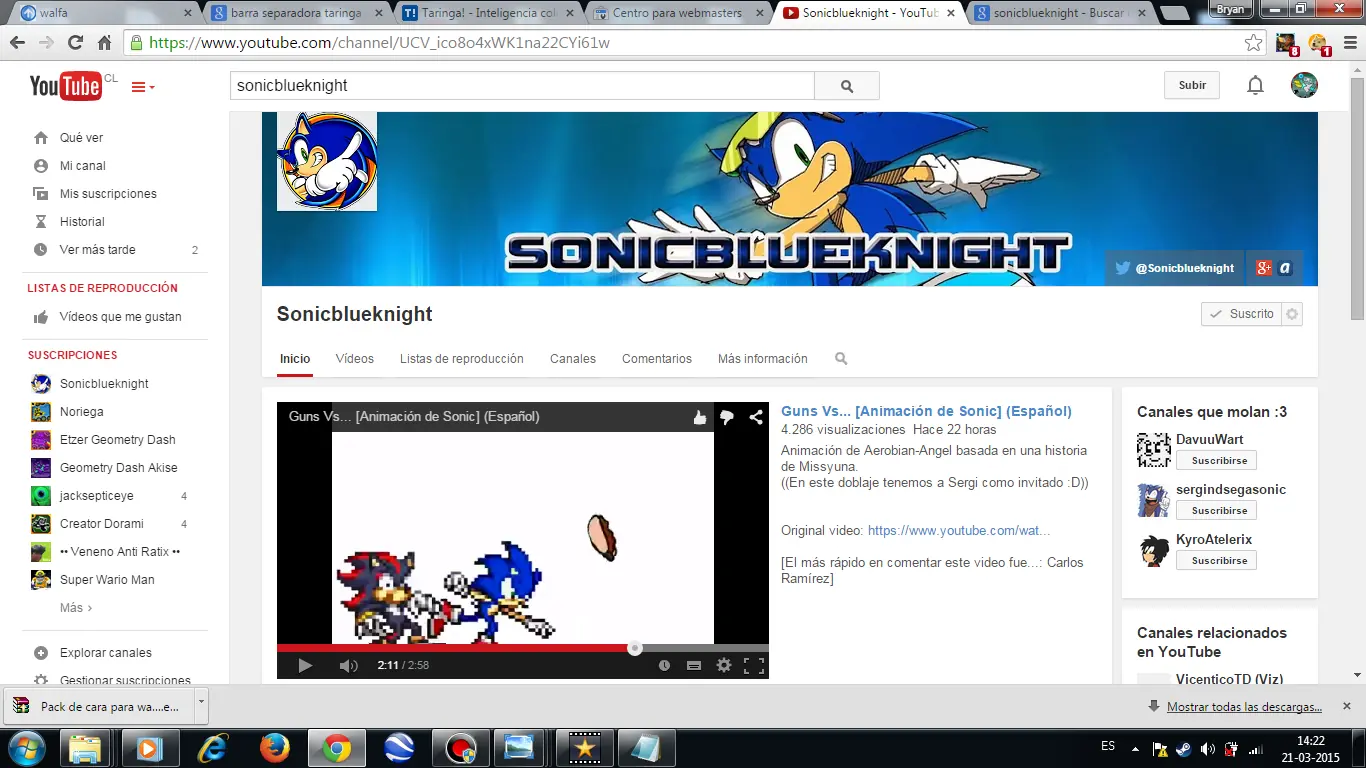The height and width of the screenshot is (768, 1366).
Task: Open the YouTube guide menu icon
Action: [143, 87]
